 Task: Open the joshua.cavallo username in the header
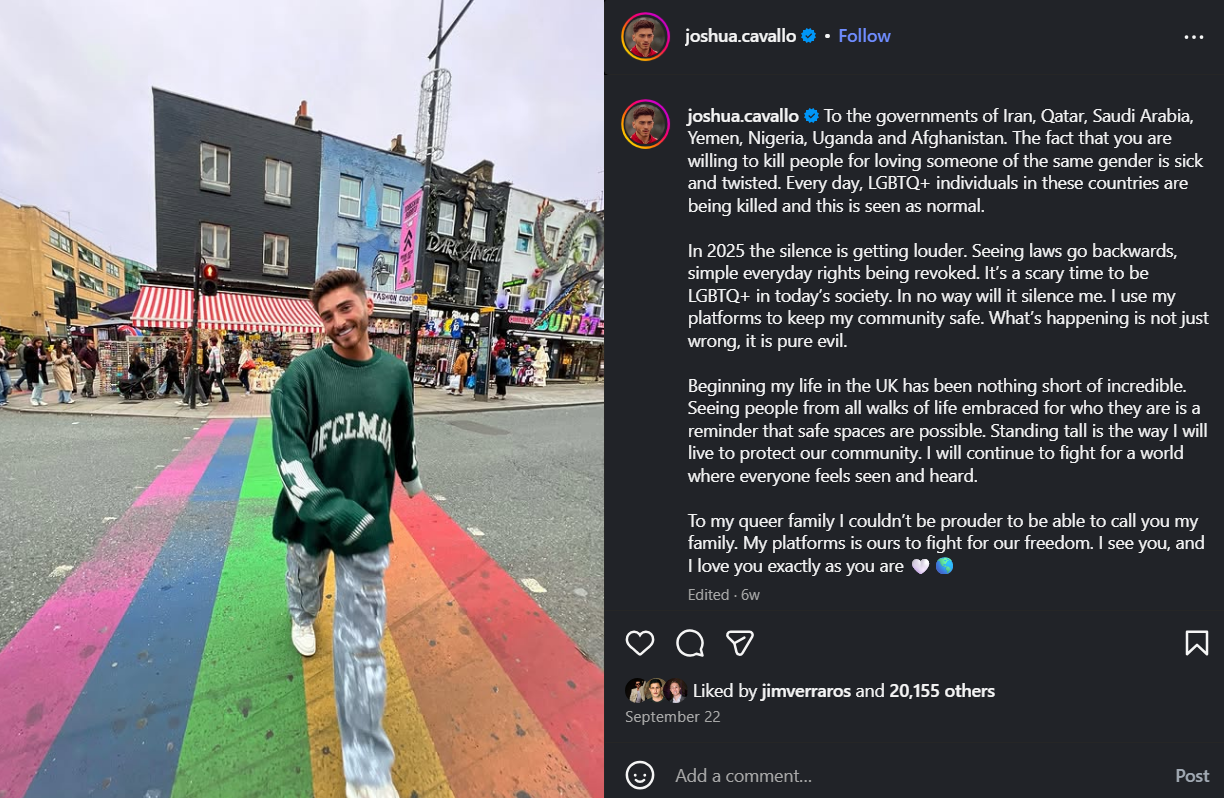pos(741,36)
